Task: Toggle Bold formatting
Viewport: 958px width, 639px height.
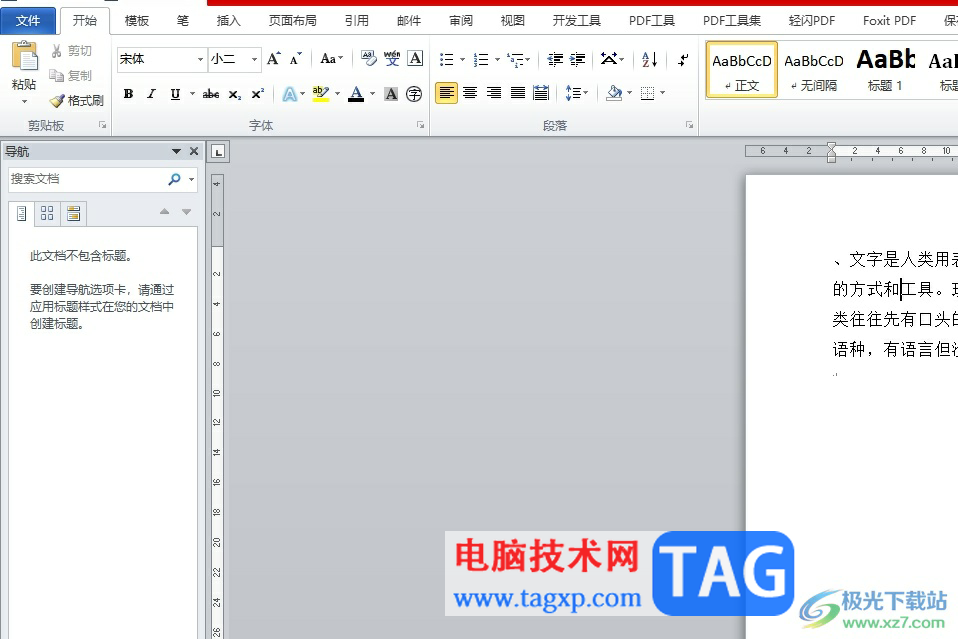Action: [x=128, y=94]
